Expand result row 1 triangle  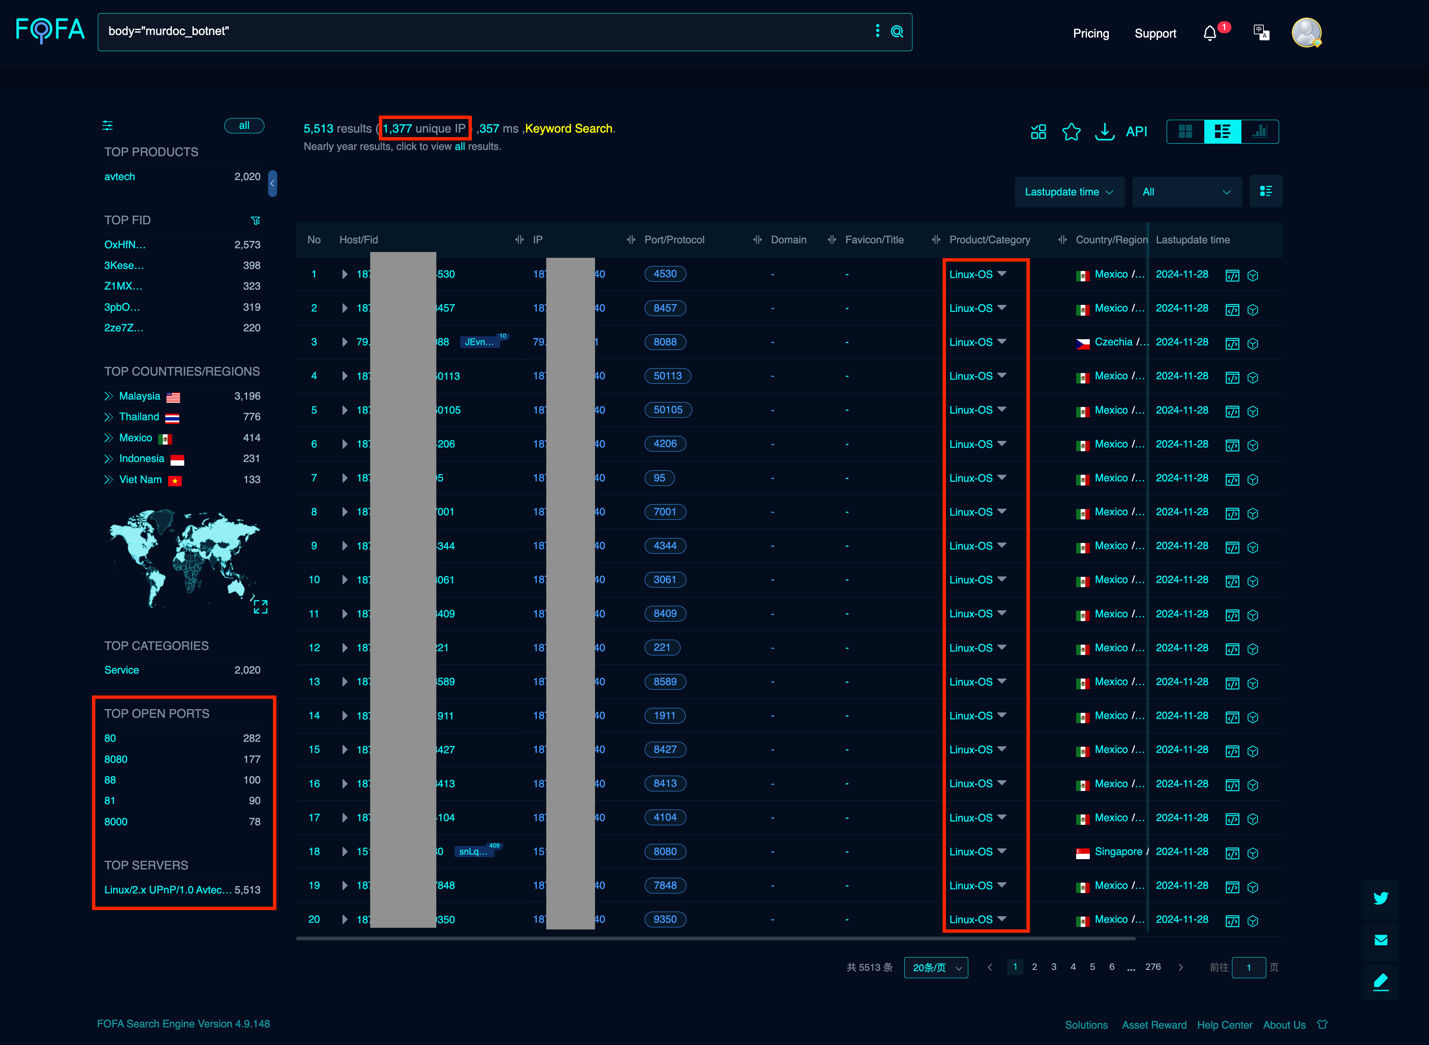(x=345, y=274)
